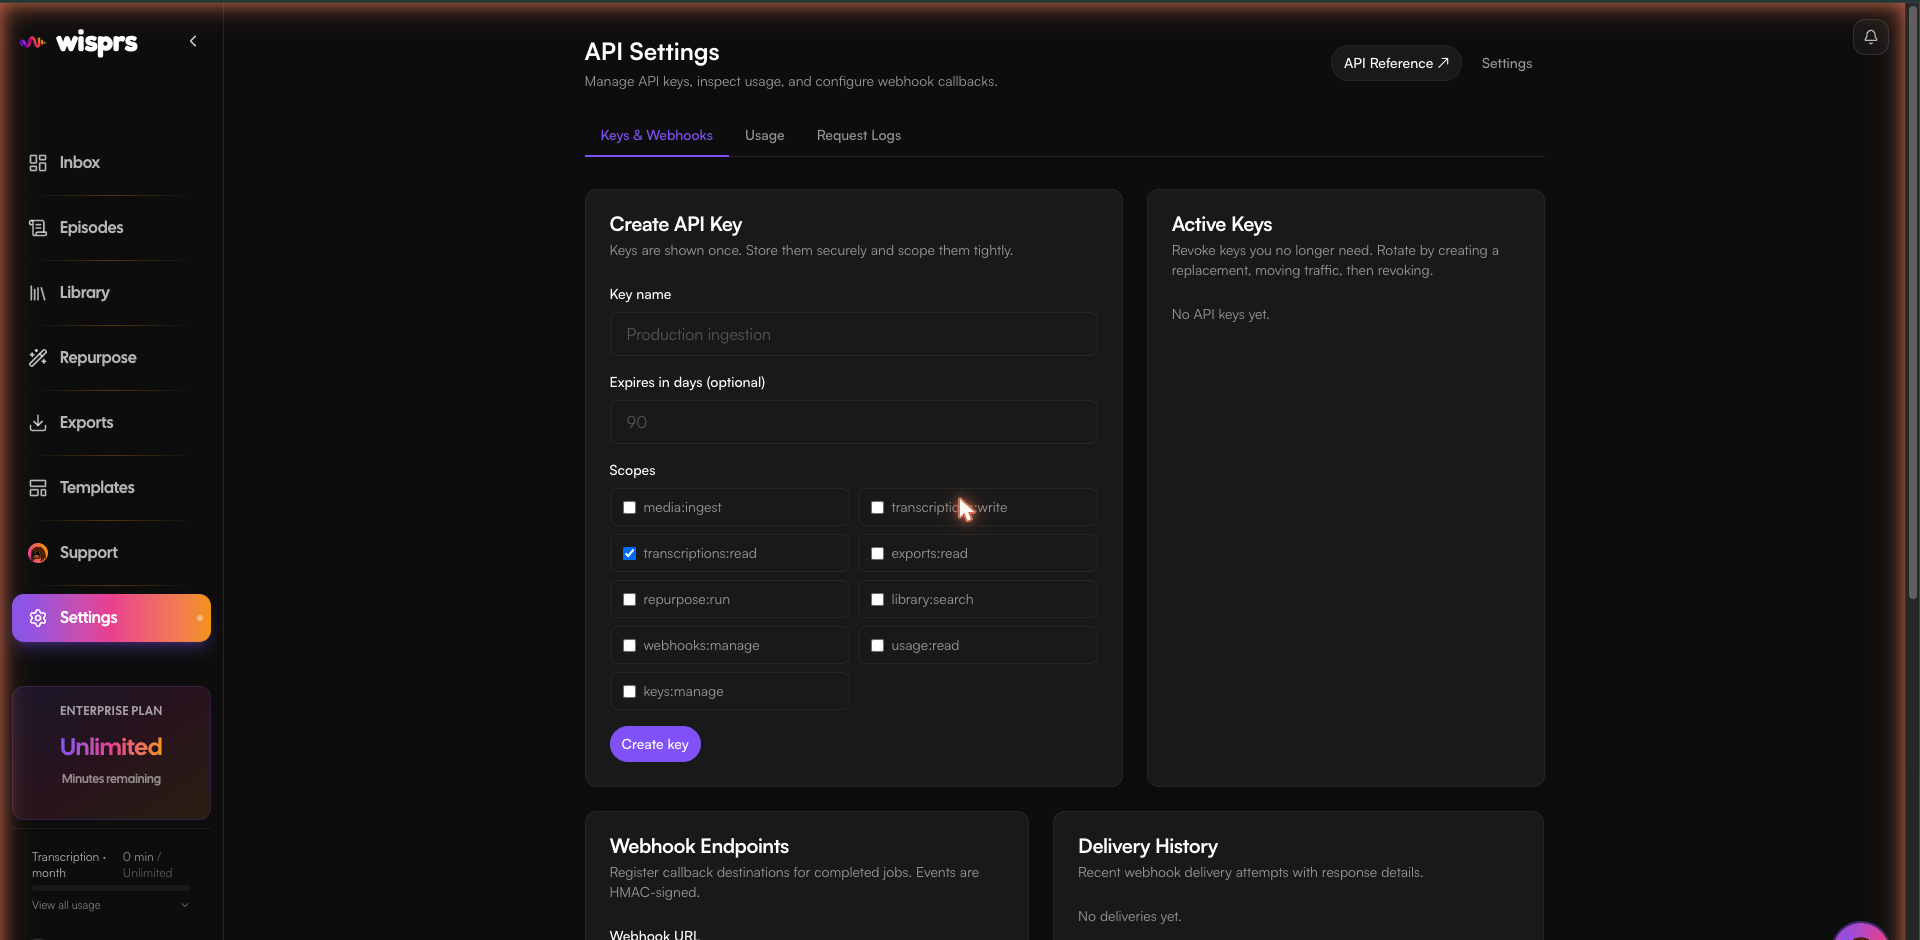This screenshot has width=1920, height=940.
Task: Click the Enterprise Plan Unlimited card
Action: click(111, 753)
